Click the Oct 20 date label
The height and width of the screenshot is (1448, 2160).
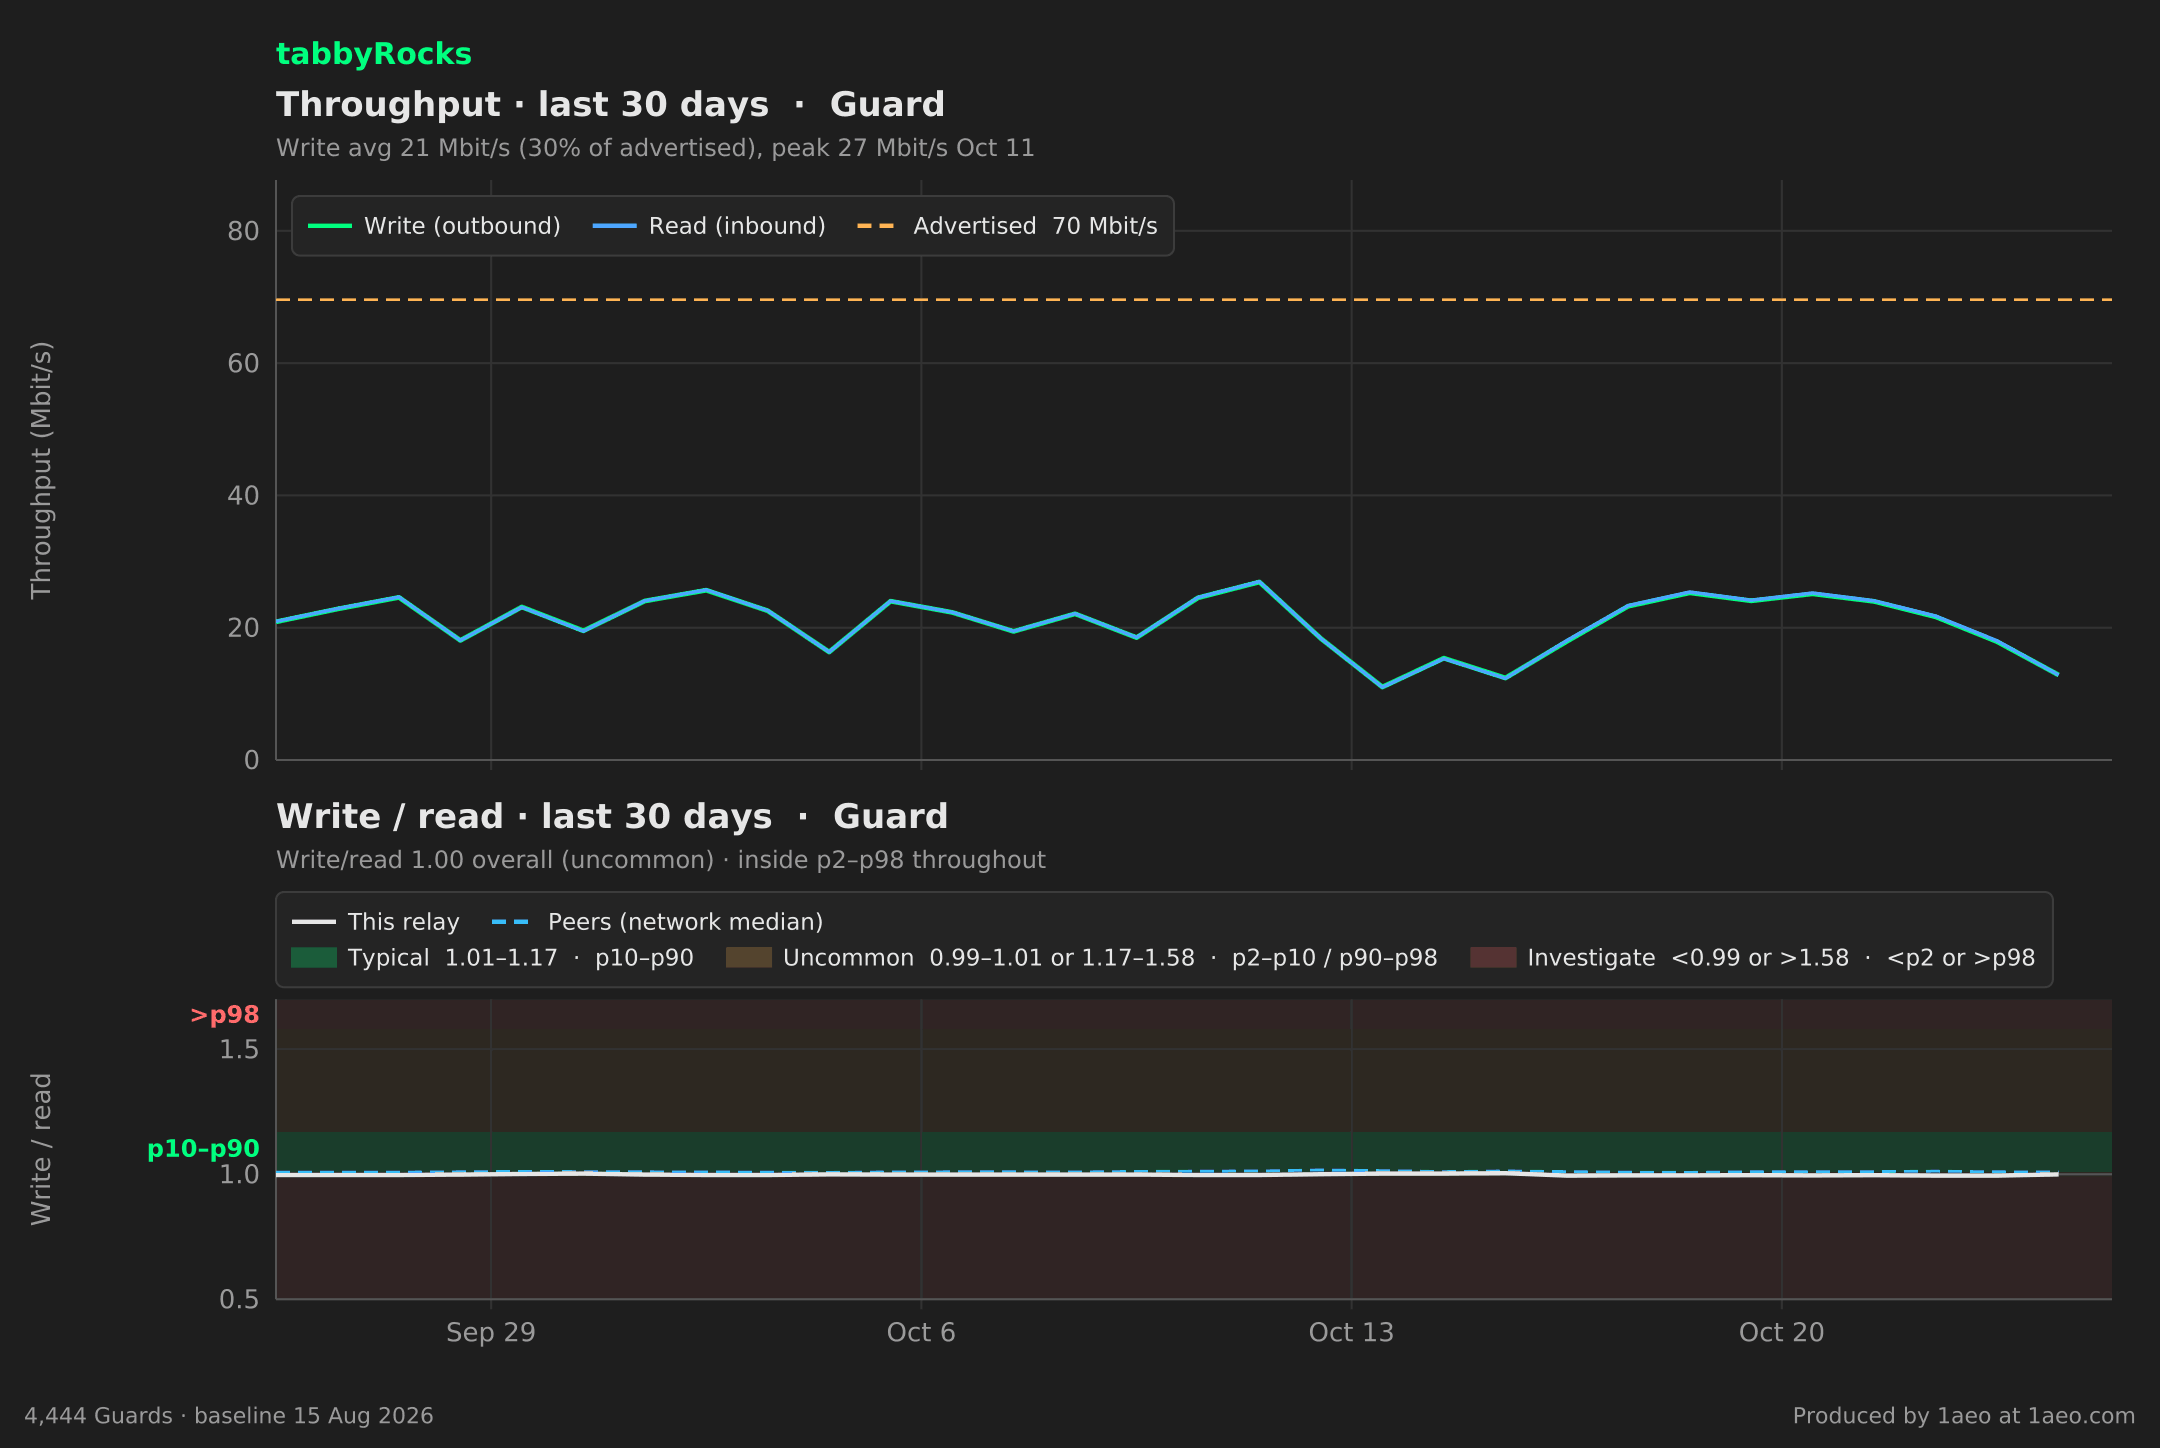1781,1333
